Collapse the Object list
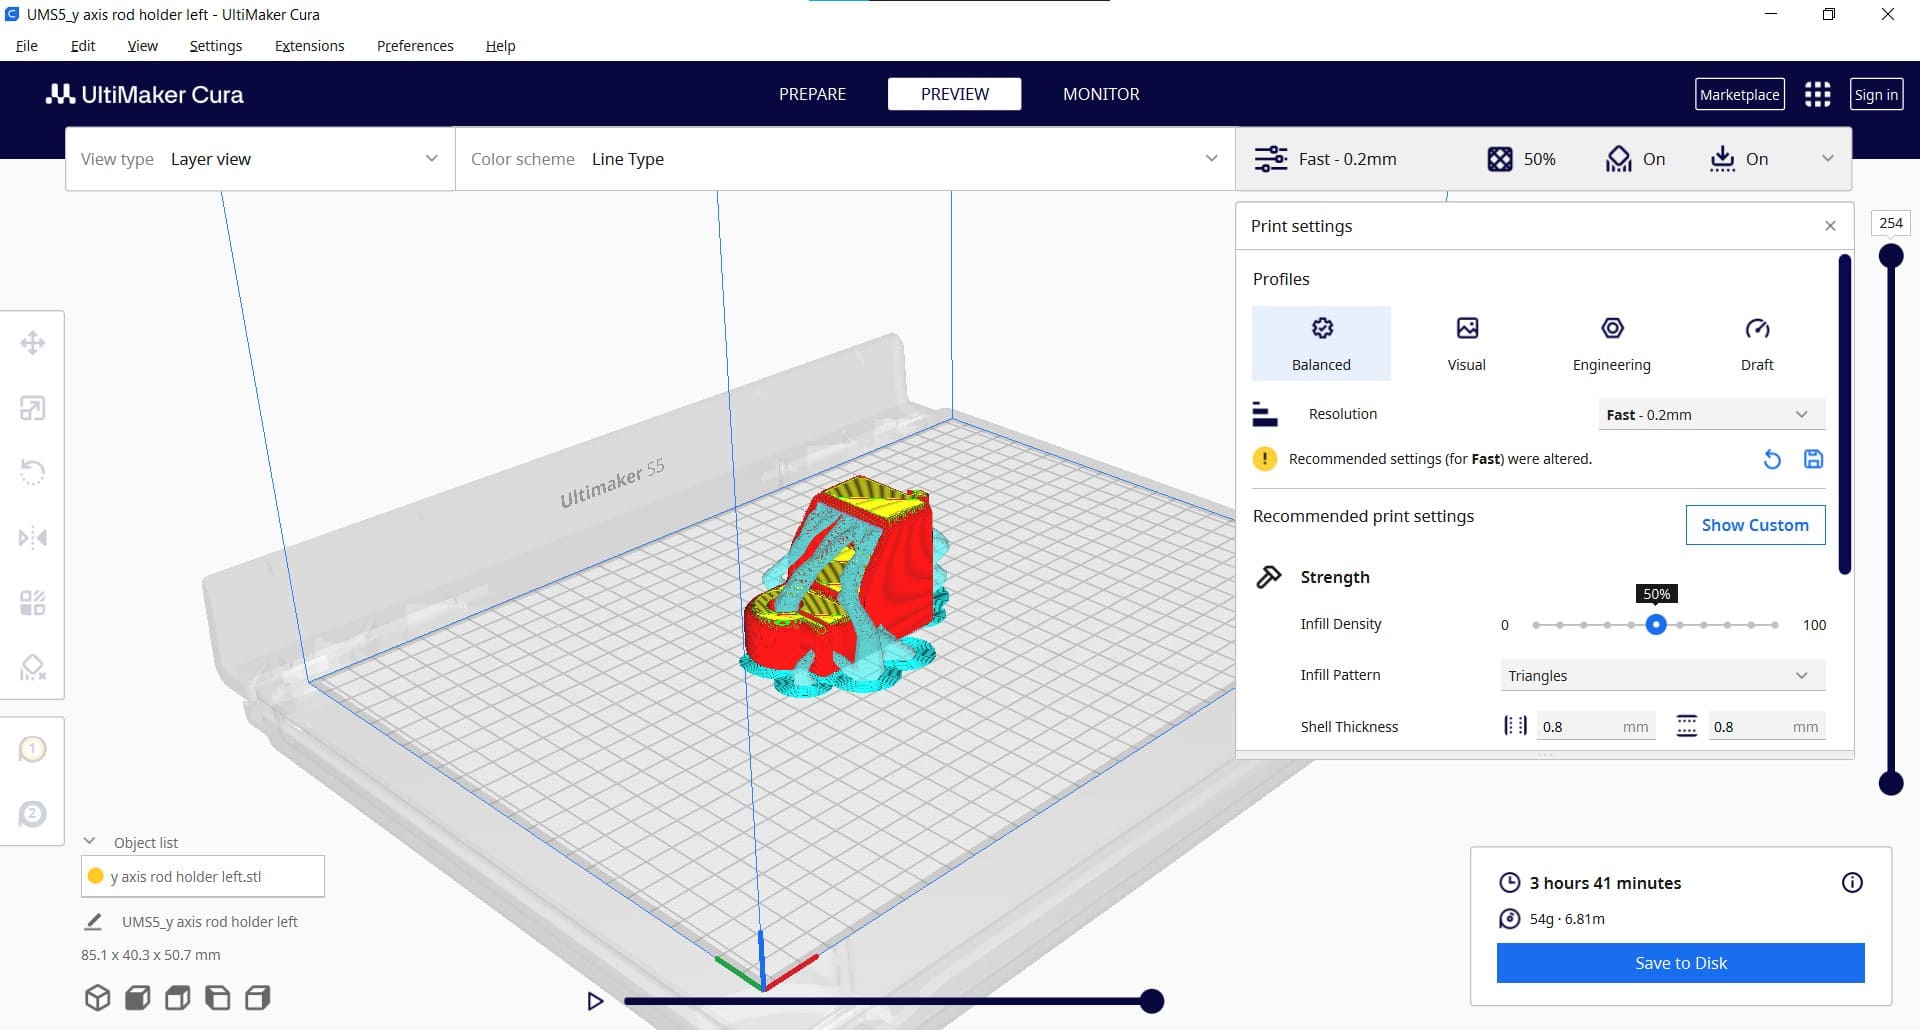 [89, 842]
